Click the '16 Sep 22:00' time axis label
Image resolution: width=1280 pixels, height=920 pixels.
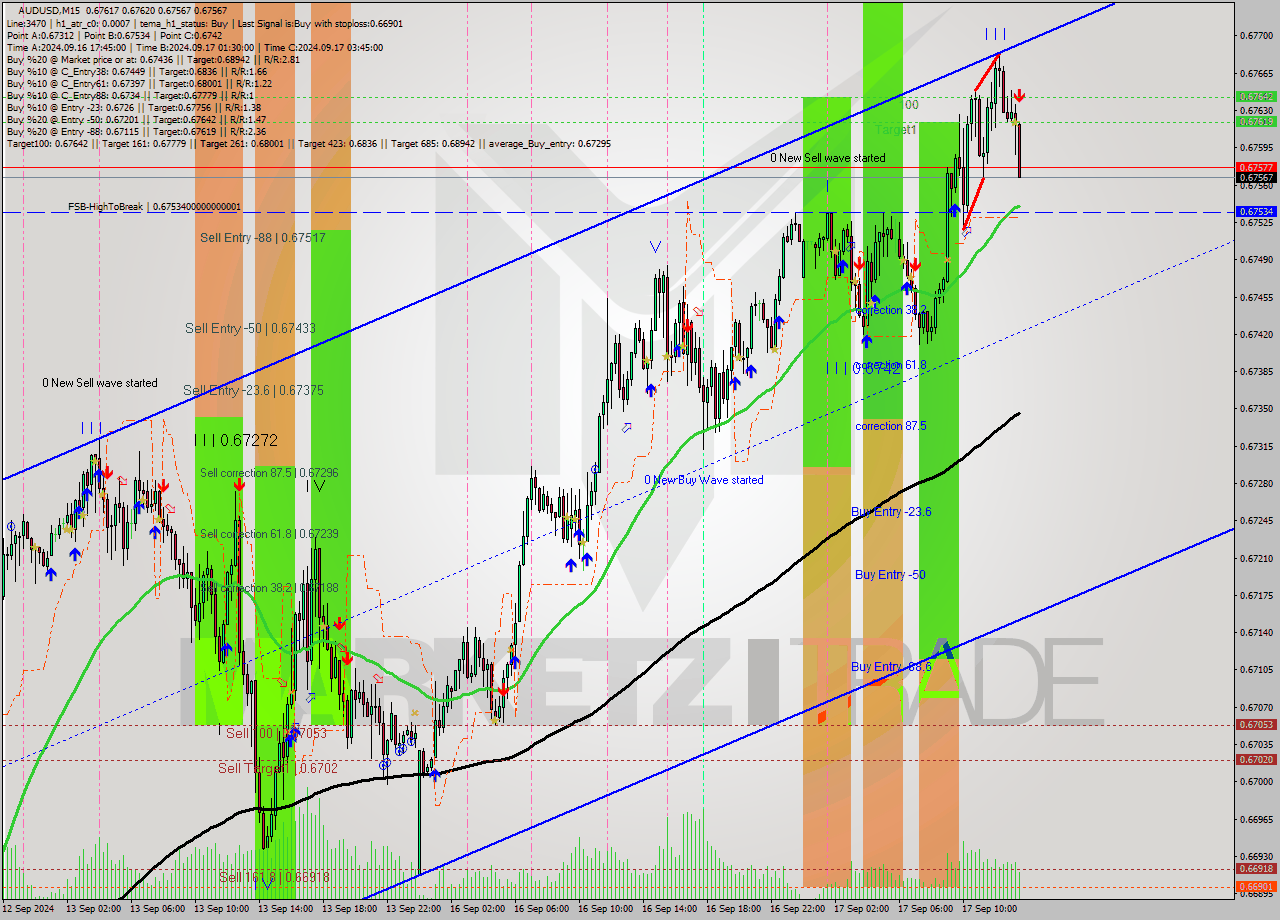pyautogui.click(x=798, y=910)
